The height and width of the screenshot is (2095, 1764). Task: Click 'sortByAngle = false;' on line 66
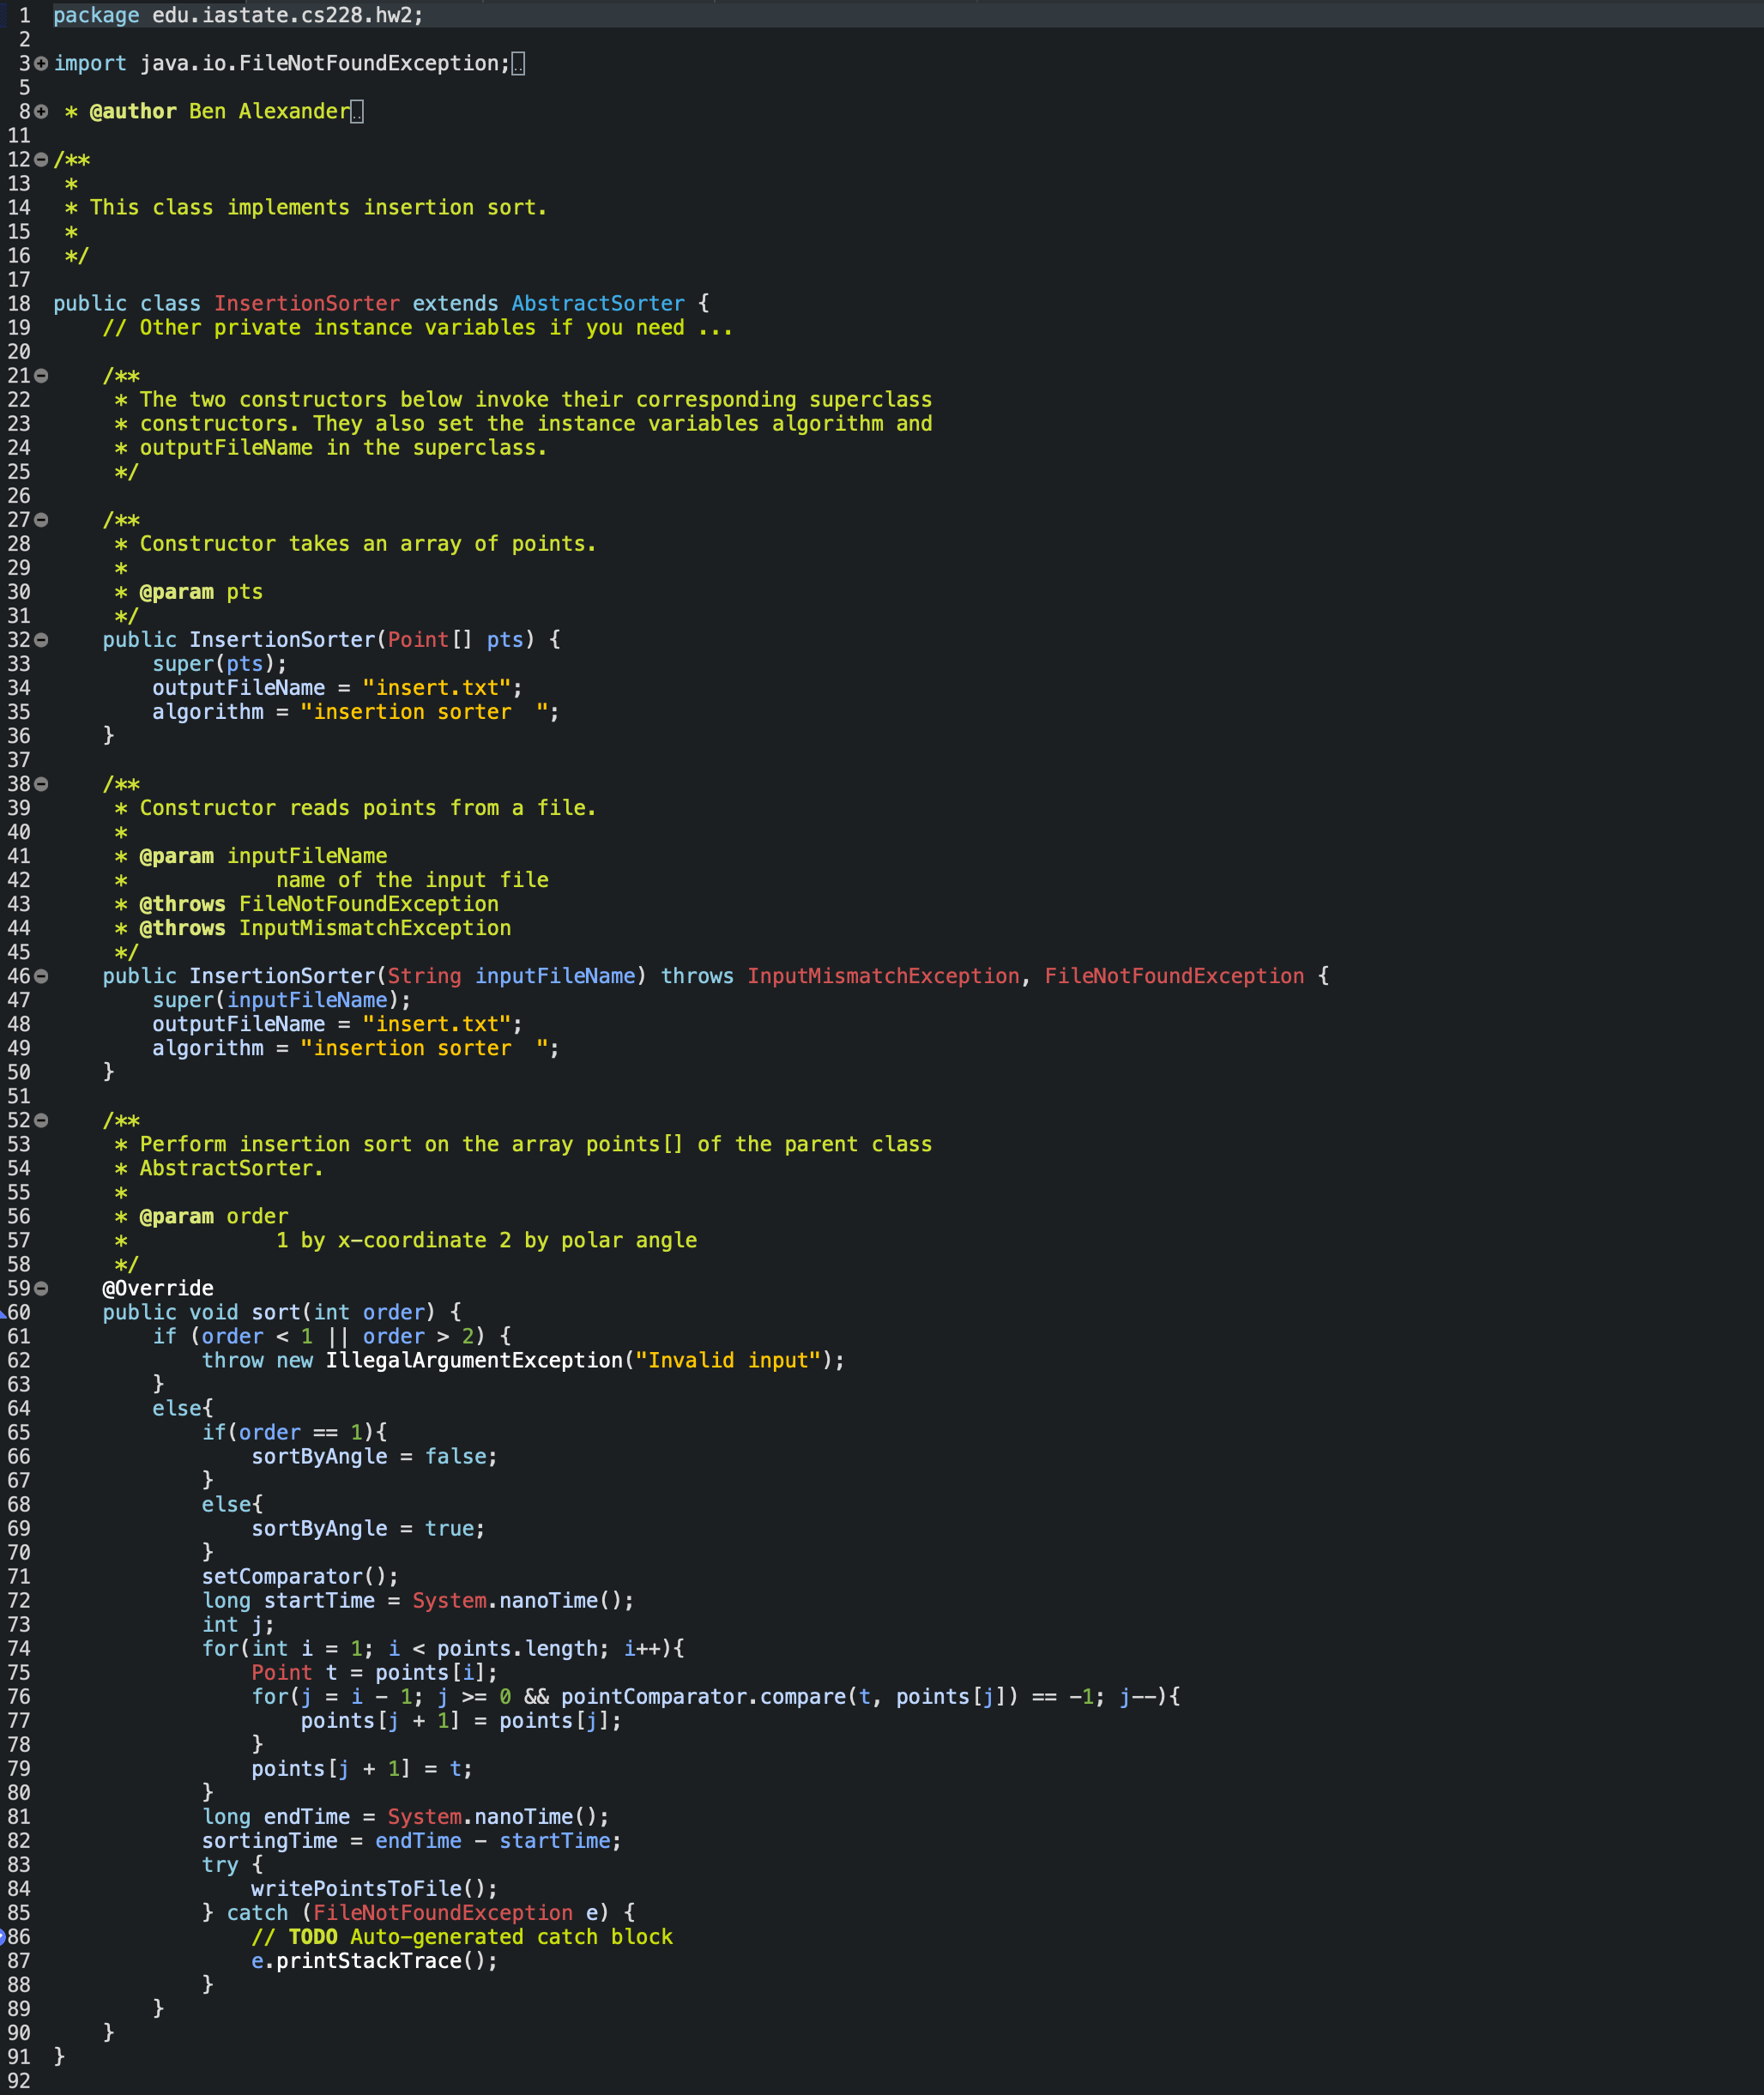[x=374, y=1456]
